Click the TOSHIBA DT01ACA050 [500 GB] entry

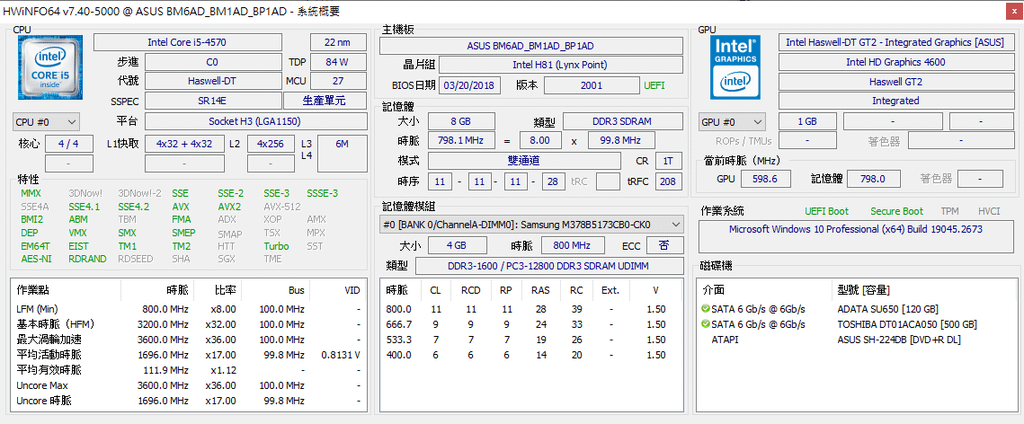click(x=907, y=324)
